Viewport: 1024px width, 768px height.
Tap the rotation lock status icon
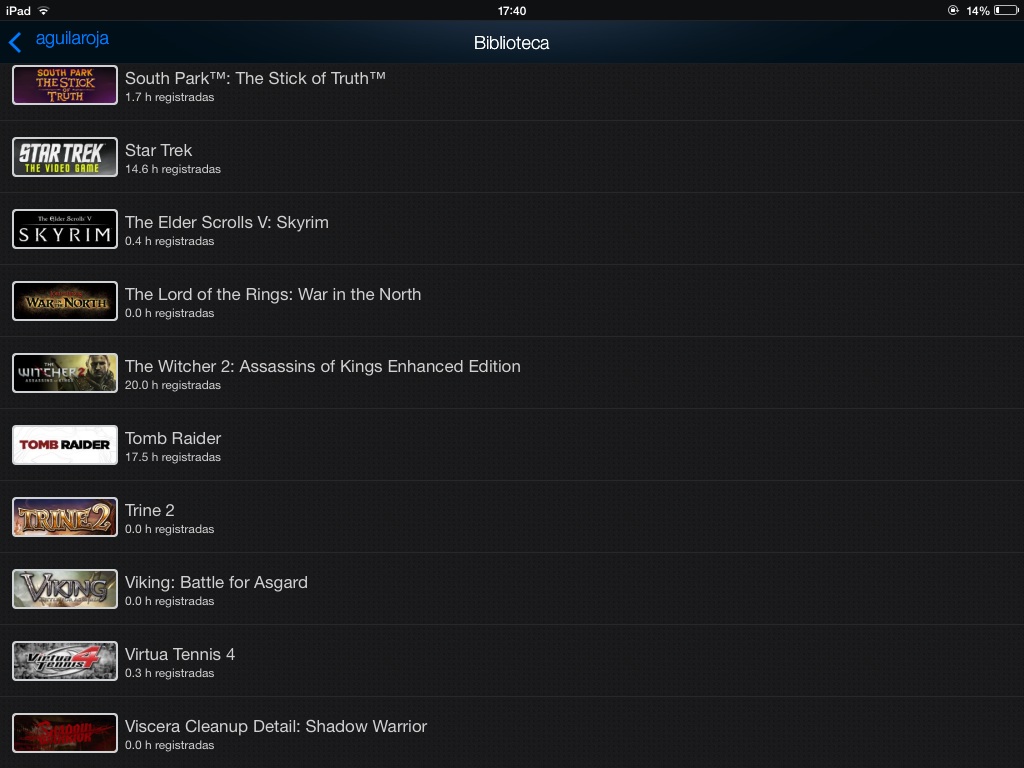pos(953,10)
